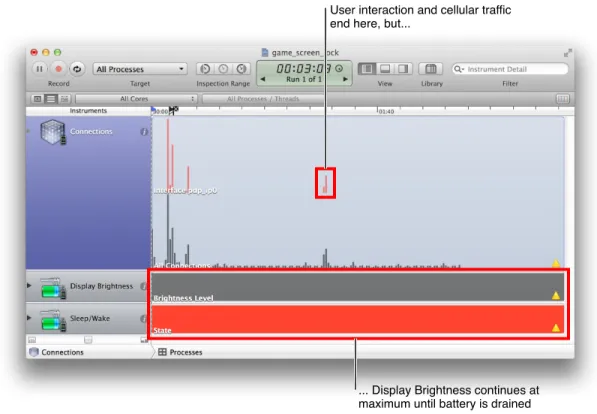Viewport: 597px width, 414px height.
Task: Set inspection range end button
Action: pos(241,69)
